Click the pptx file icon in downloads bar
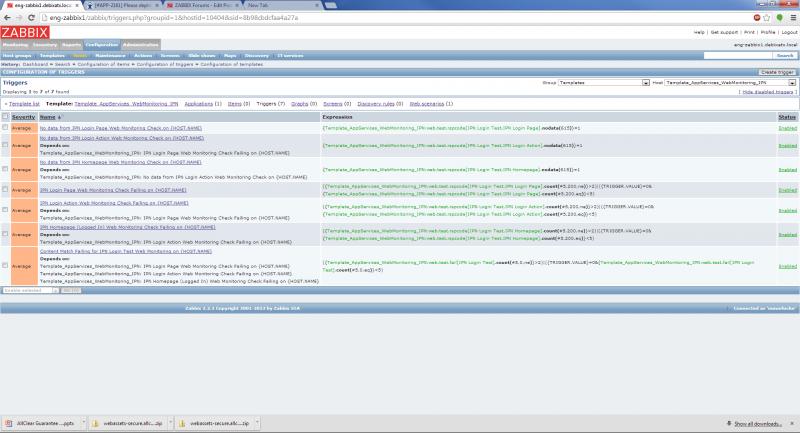Image resolution: width=800 pixels, height=433 pixels. 9,423
